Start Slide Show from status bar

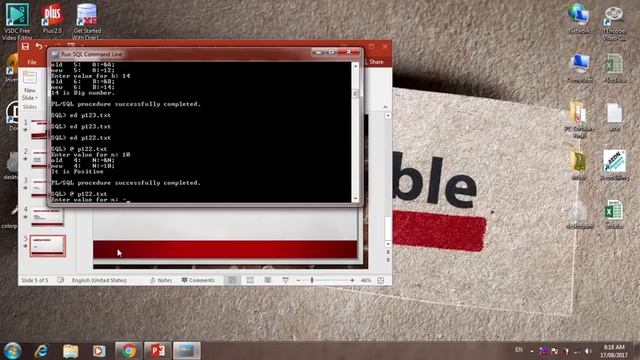pos(285,280)
